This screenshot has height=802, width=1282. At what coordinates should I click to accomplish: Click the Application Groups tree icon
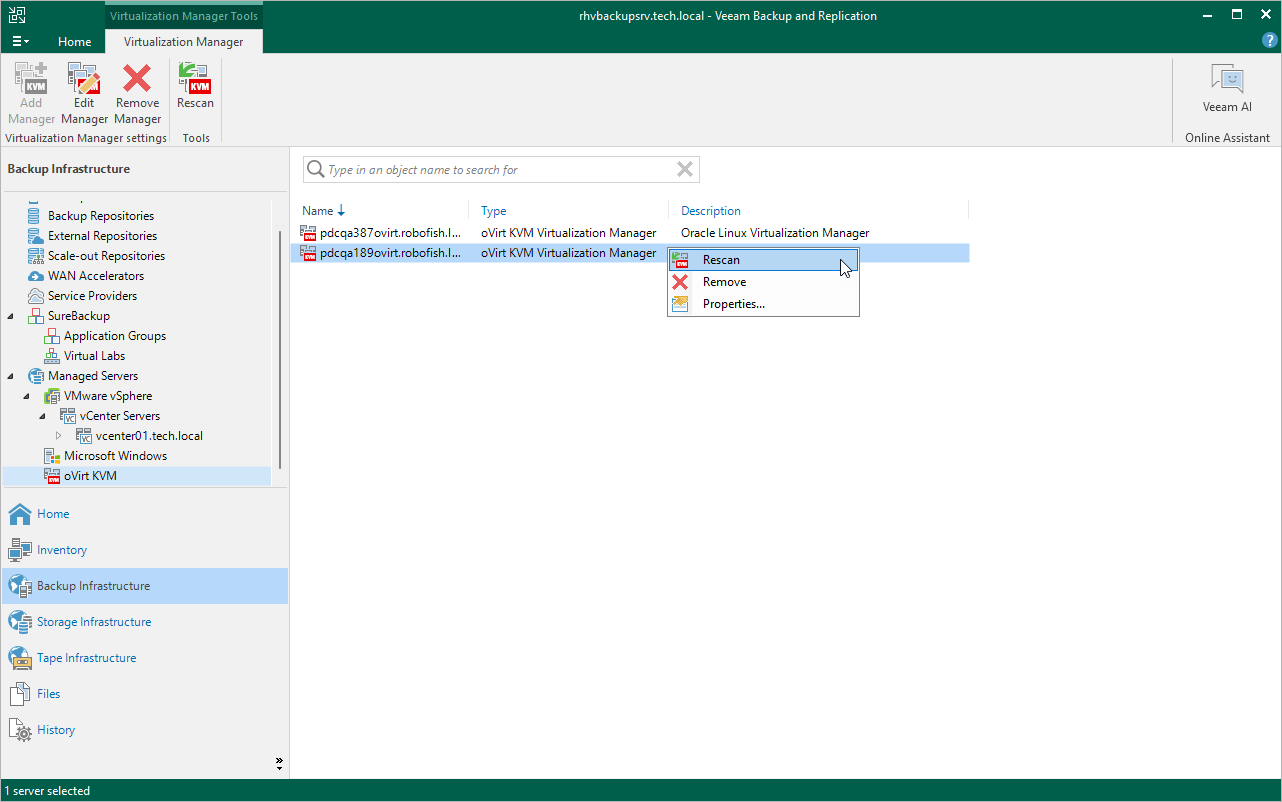[52, 336]
